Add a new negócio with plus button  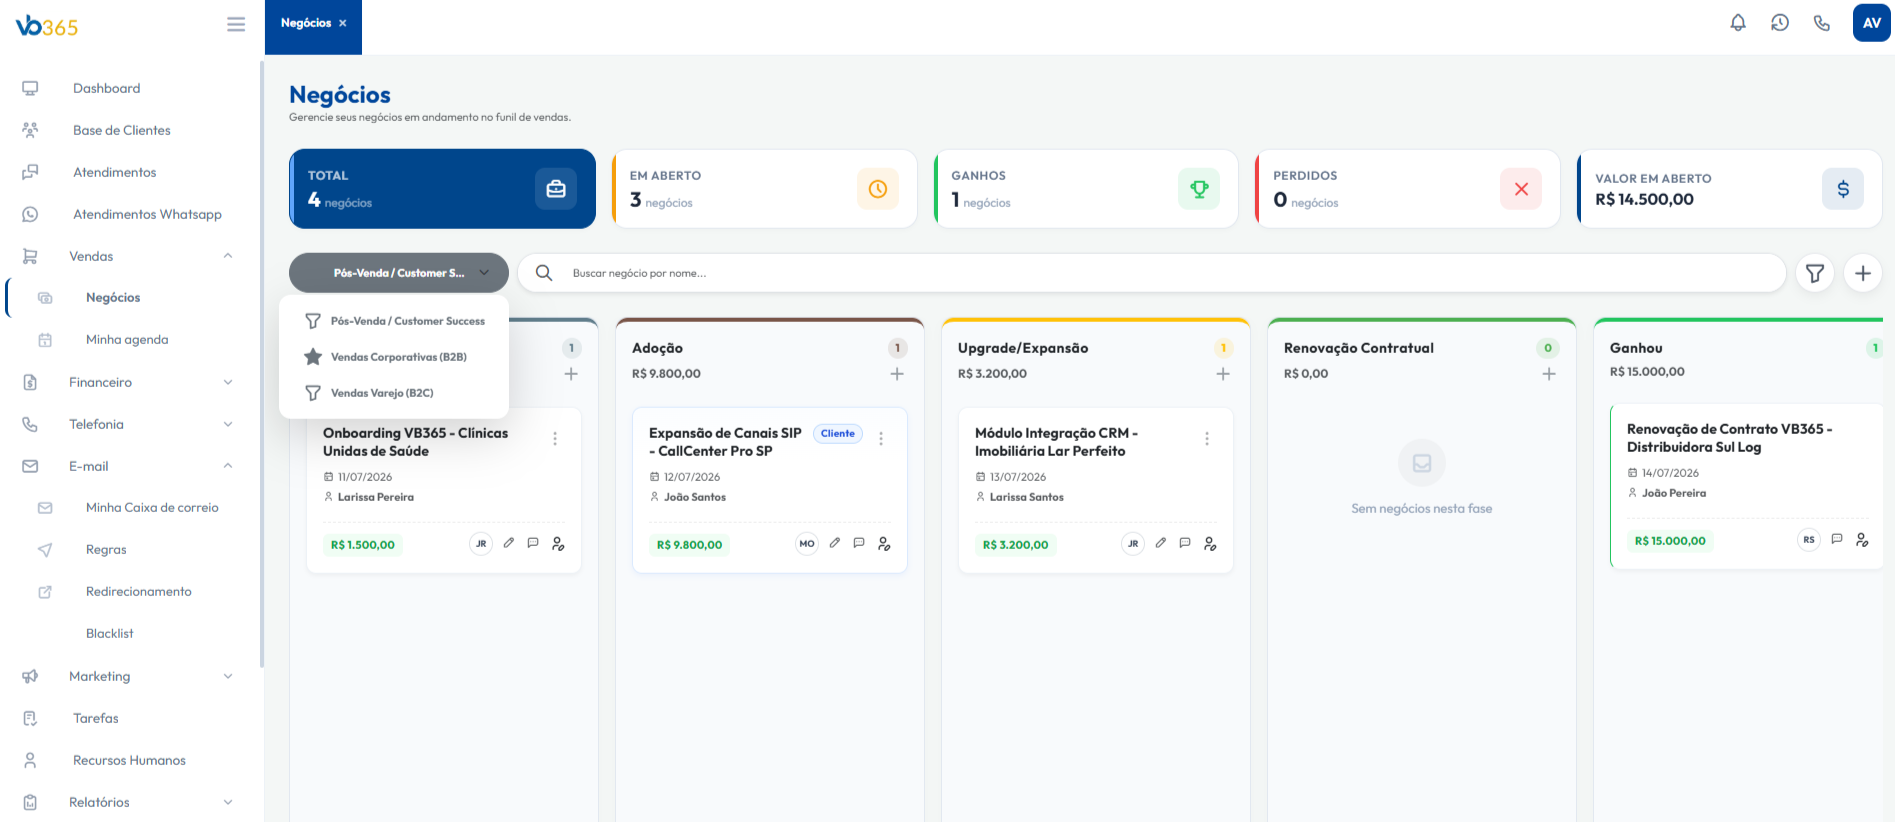[x=1863, y=273]
